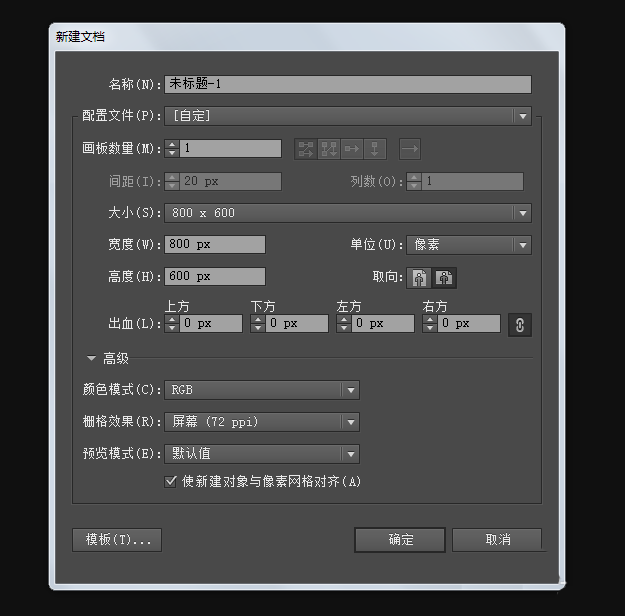Adjust the 左方 left bleed stepper
This screenshot has width=625, height=616.
point(344,323)
